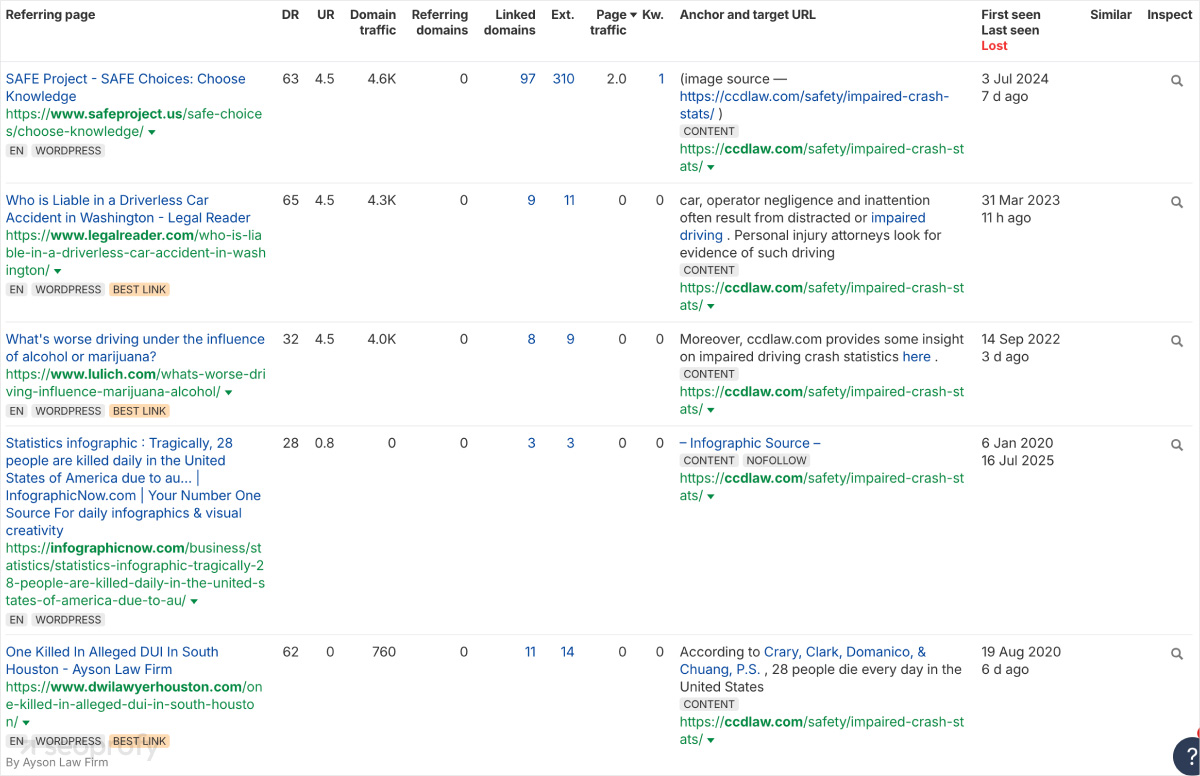
Task: Open target URL dropdown in lulich row
Action: (711, 410)
